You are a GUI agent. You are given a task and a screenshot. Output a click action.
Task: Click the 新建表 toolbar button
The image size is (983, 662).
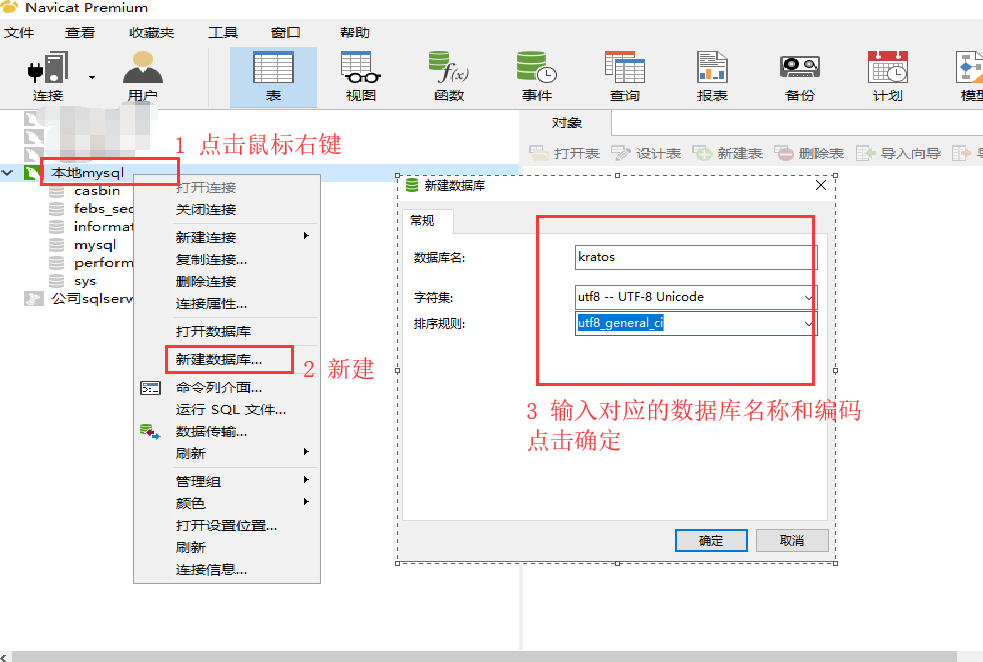[727, 153]
